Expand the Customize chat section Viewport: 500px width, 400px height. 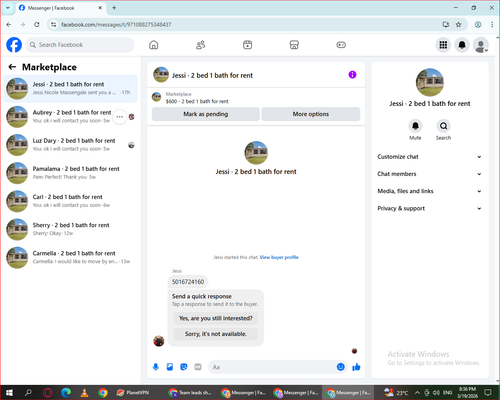(x=429, y=157)
